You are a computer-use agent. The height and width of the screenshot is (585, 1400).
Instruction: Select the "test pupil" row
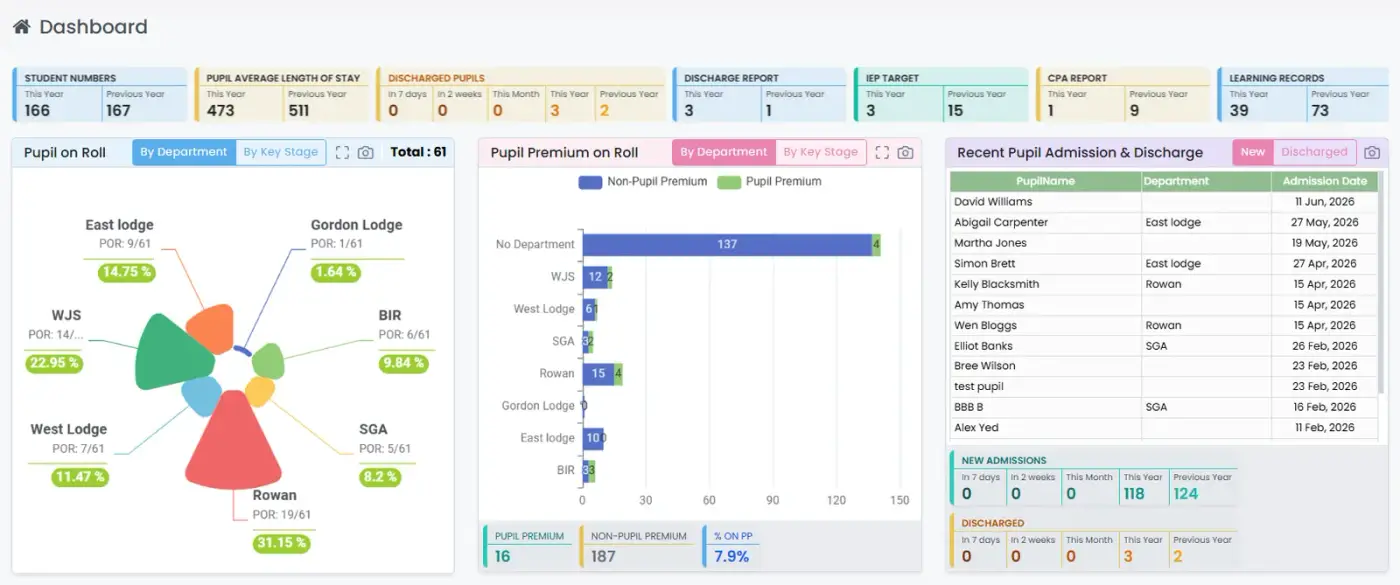click(x=1163, y=387)
